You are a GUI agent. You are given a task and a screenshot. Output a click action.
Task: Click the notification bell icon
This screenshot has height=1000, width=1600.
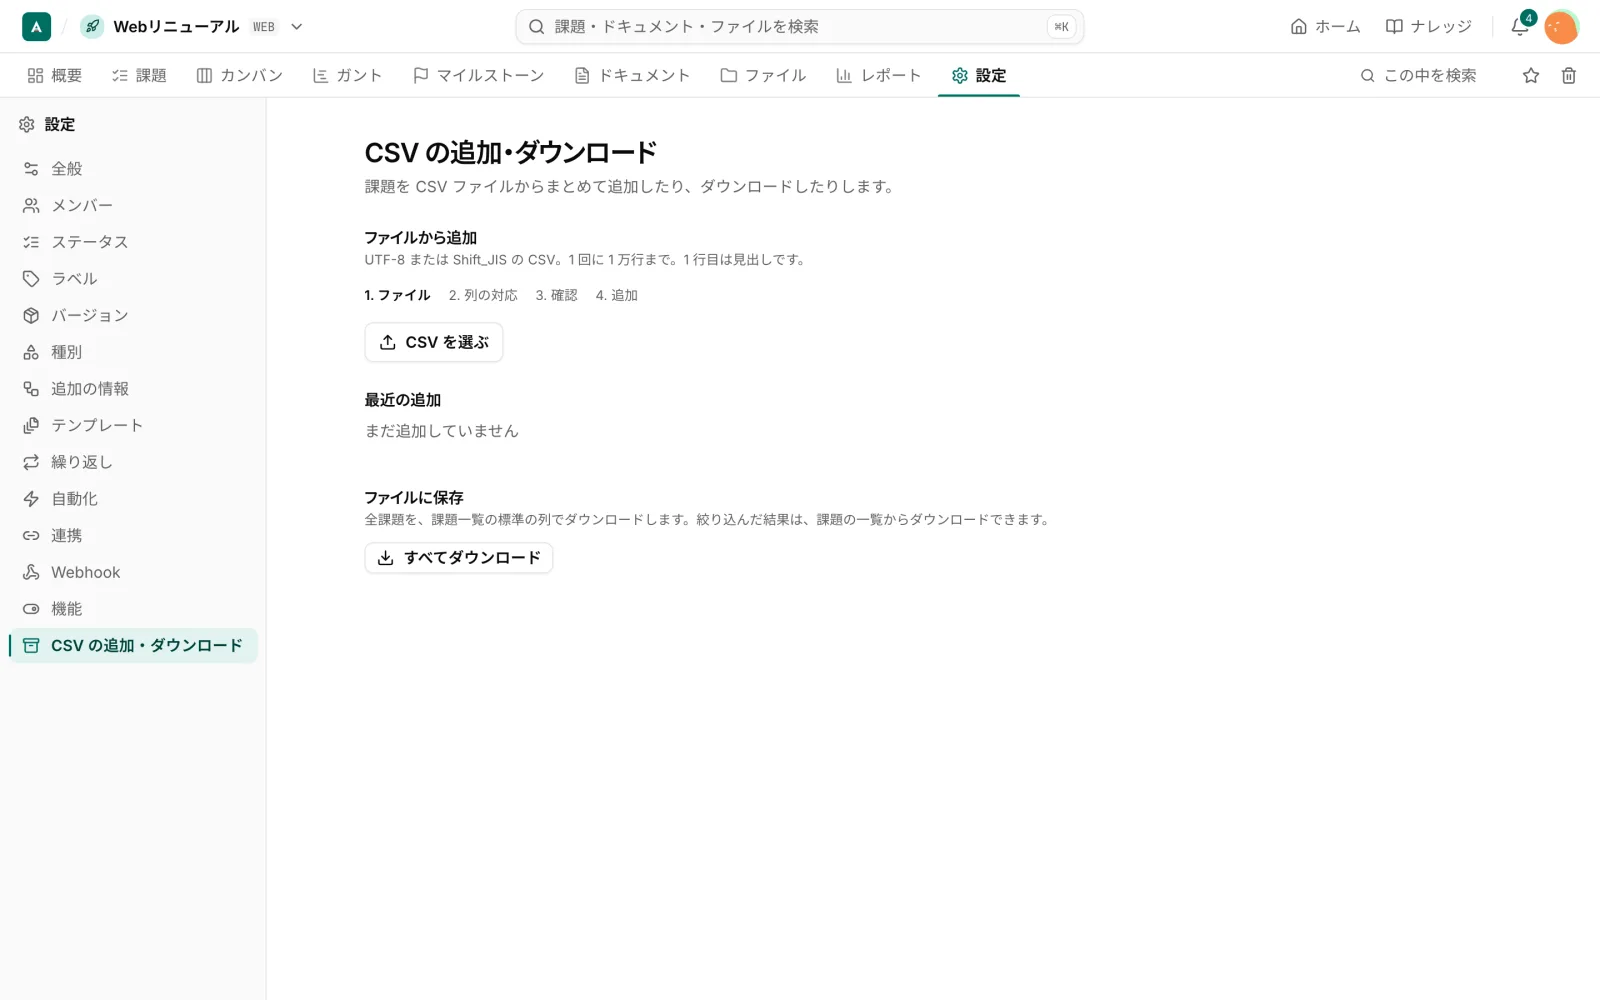pos(1519,27)
